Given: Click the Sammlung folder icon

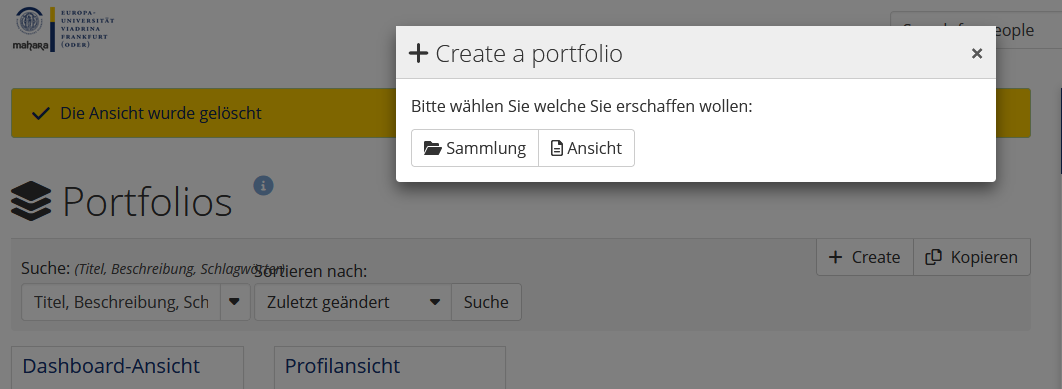Looking at the screenshot, I should click(432, 148).
